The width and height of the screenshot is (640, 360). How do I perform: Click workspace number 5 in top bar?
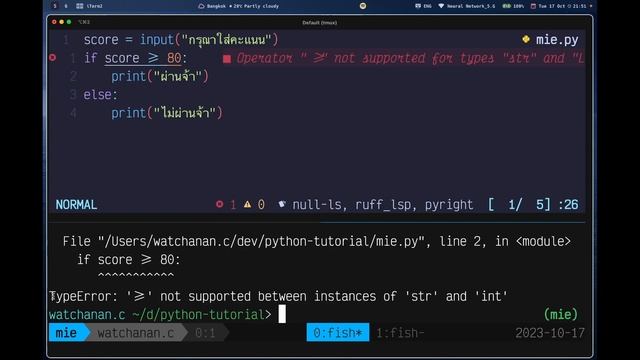click(55, 6)
